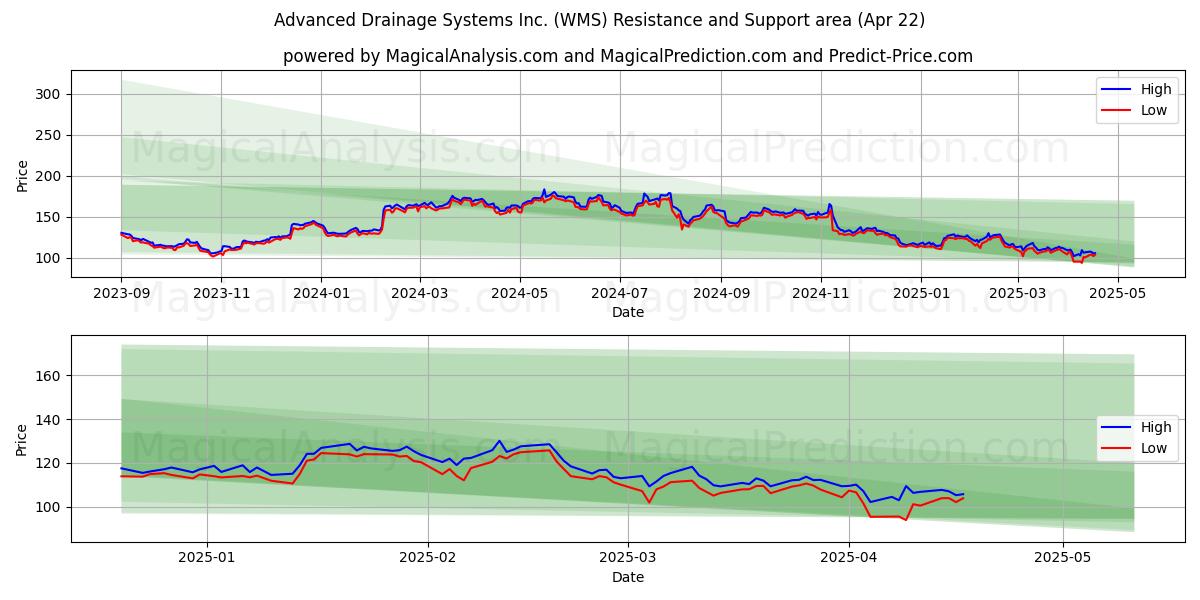Screen dimensions: 1200x600
Task: Click the top chart '2023-11' date label
Action: (x=221, y=294)
